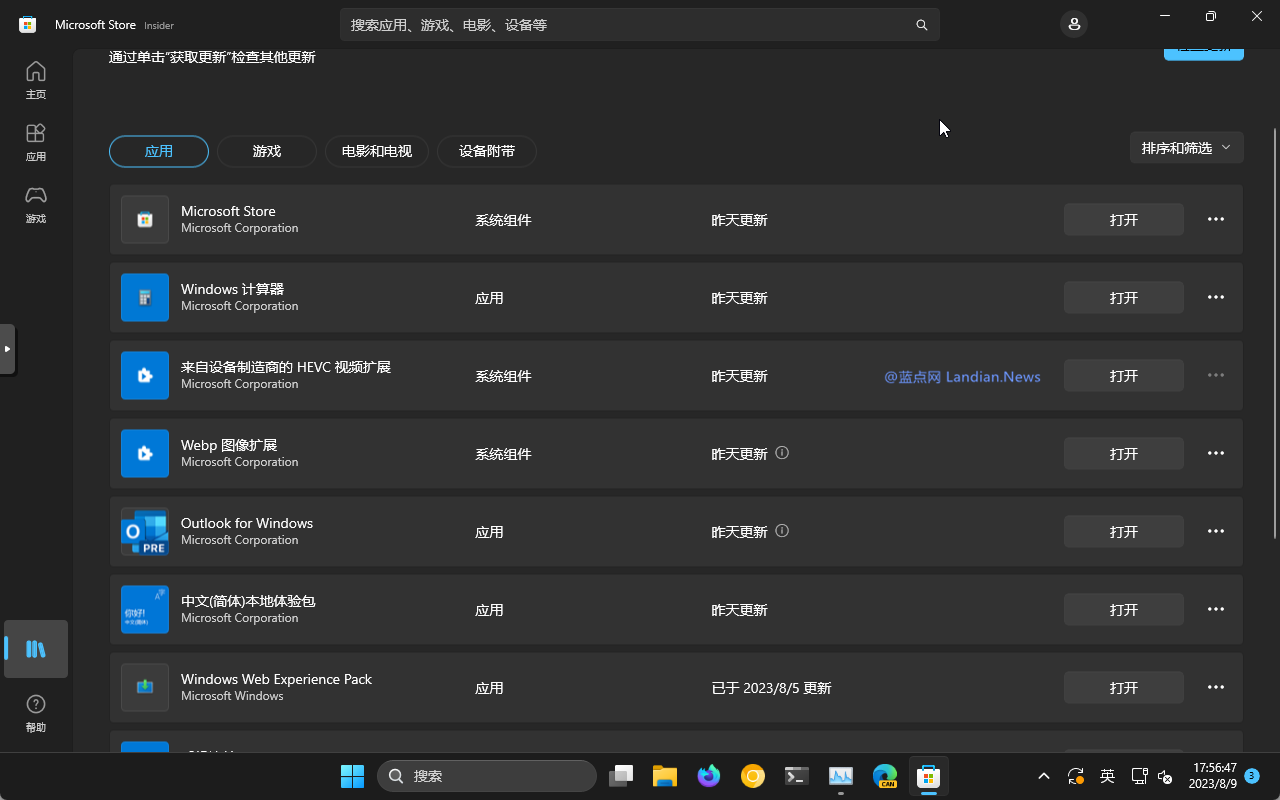Open the 排序和筛选 dropdown
The width and height of the screenshot is (1280, 800).
[x=1186, y=148]
